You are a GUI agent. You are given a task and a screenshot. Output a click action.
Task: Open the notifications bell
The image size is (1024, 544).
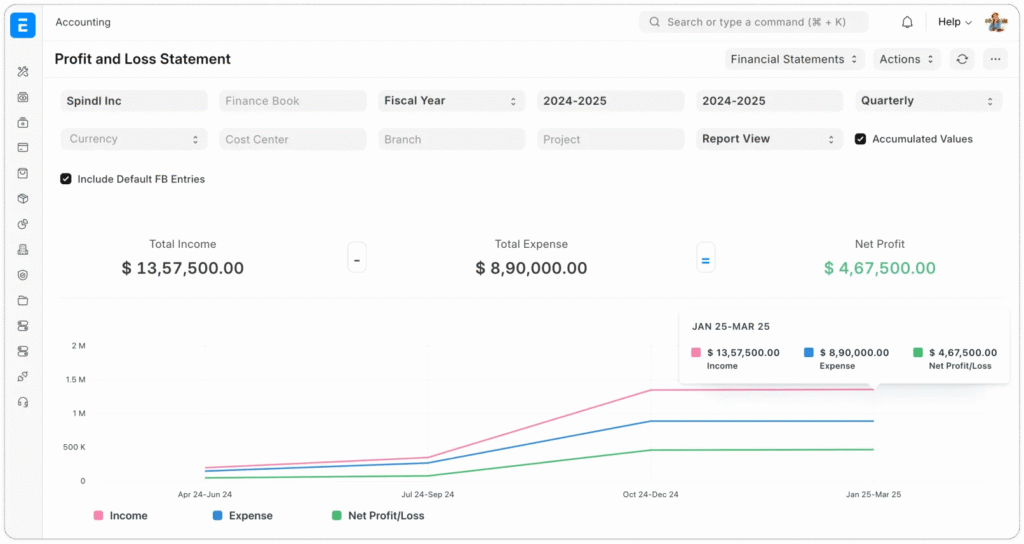click(907, 22)
